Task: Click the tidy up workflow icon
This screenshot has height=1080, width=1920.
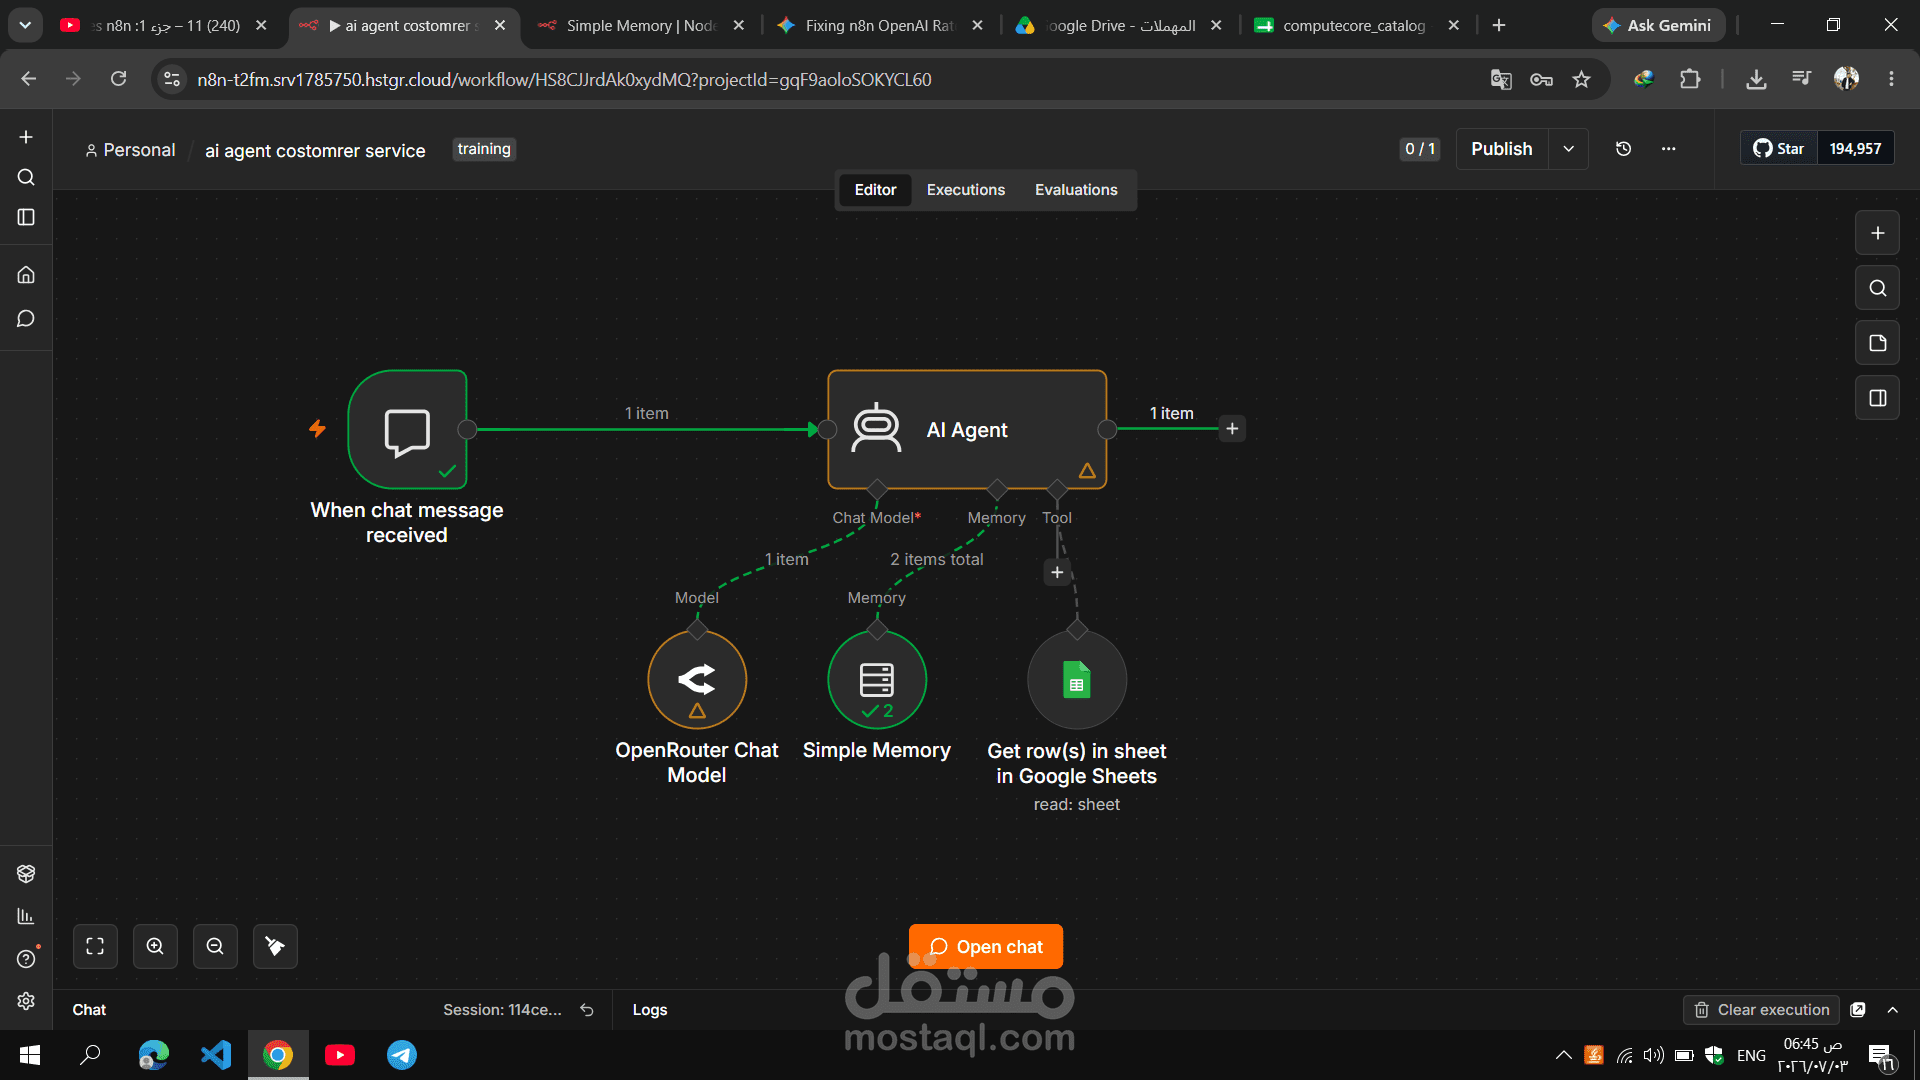Action: [275, 946]
